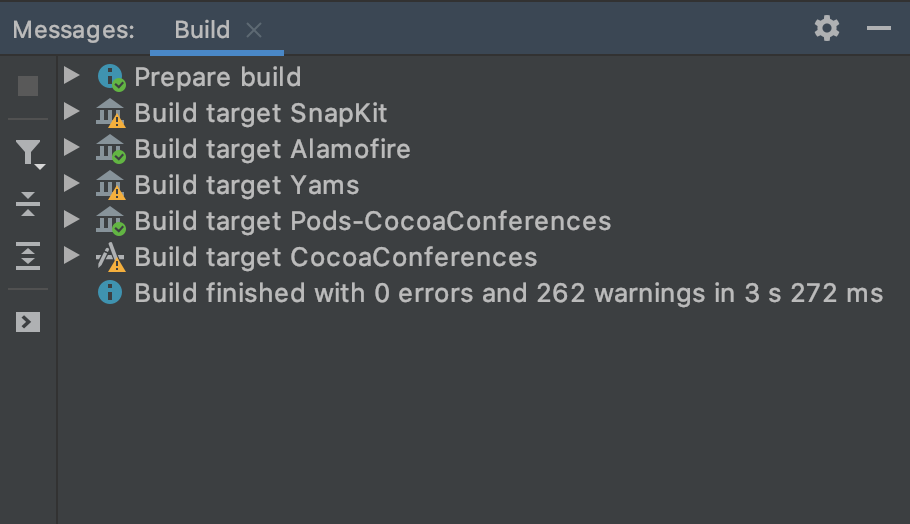Expand the Prepare build node
The height and width of the screenshot is (524, 910).
pos(70,76)
